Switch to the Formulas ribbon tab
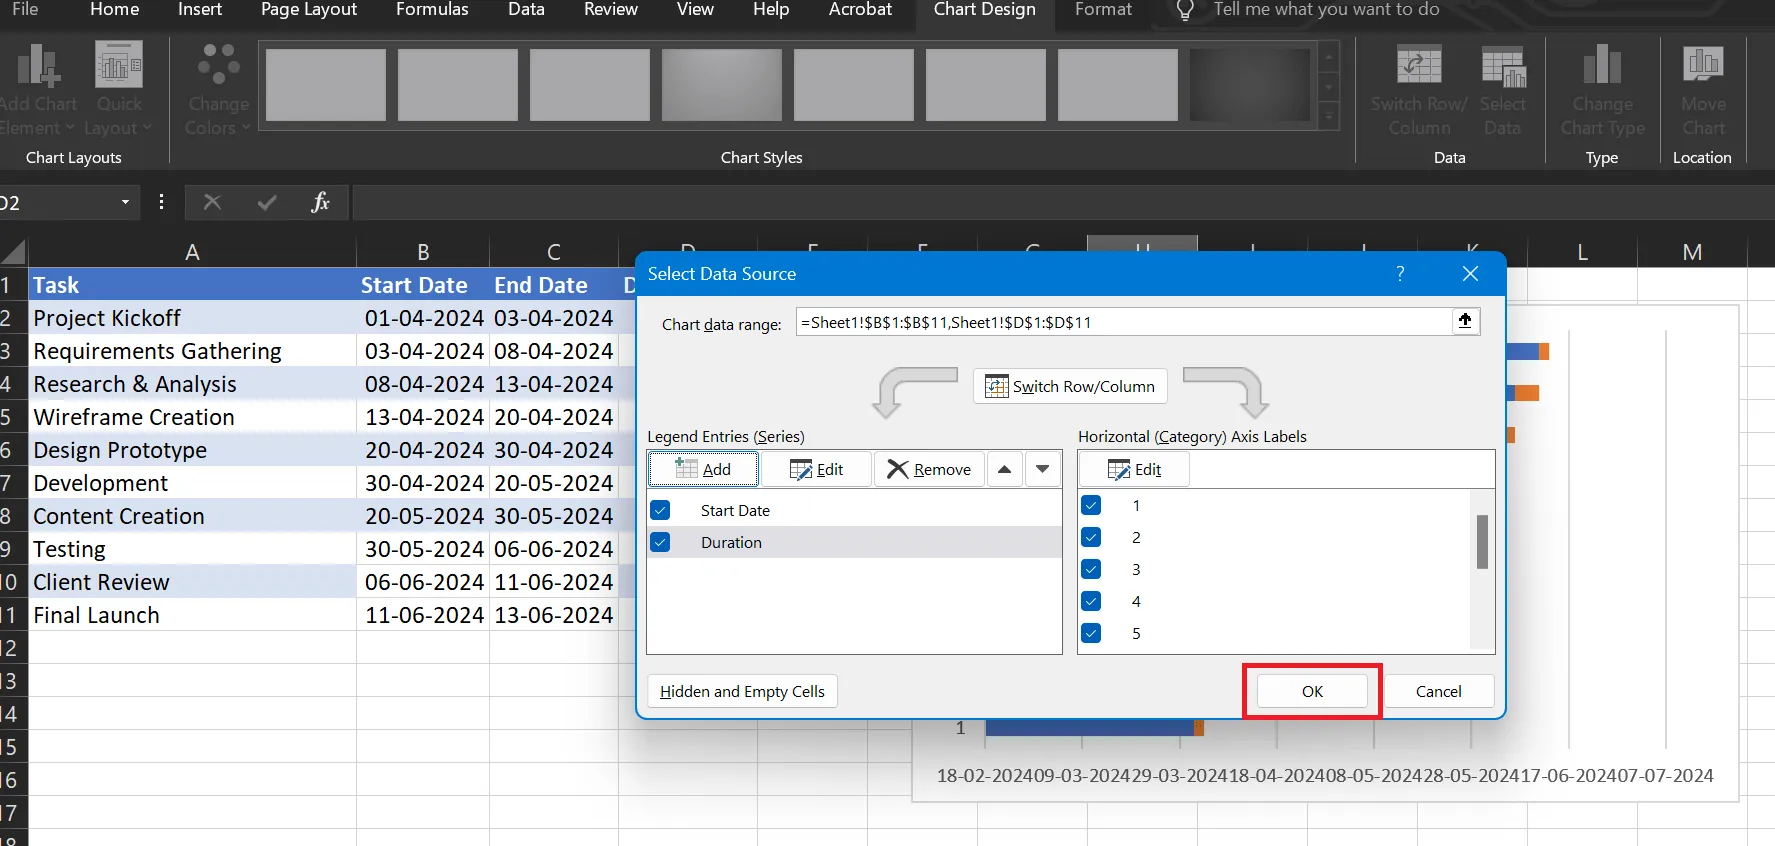 pyautogui.click(x=432, y=10)
